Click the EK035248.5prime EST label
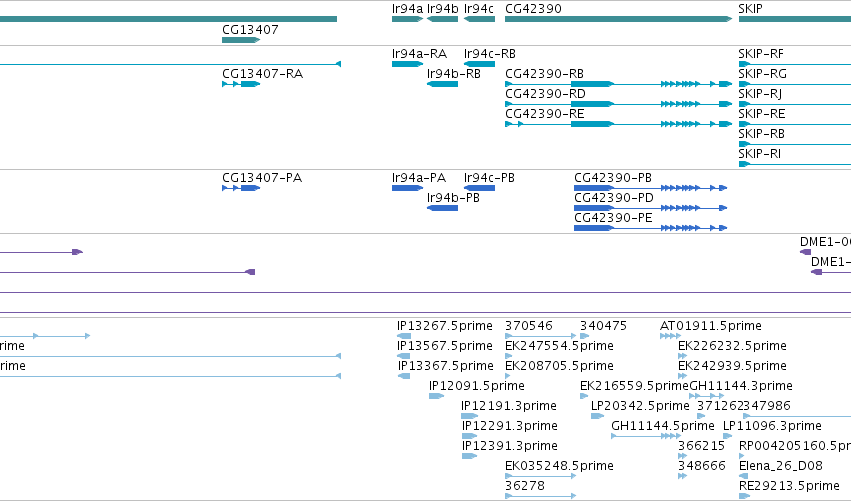 tap(559, 467)
